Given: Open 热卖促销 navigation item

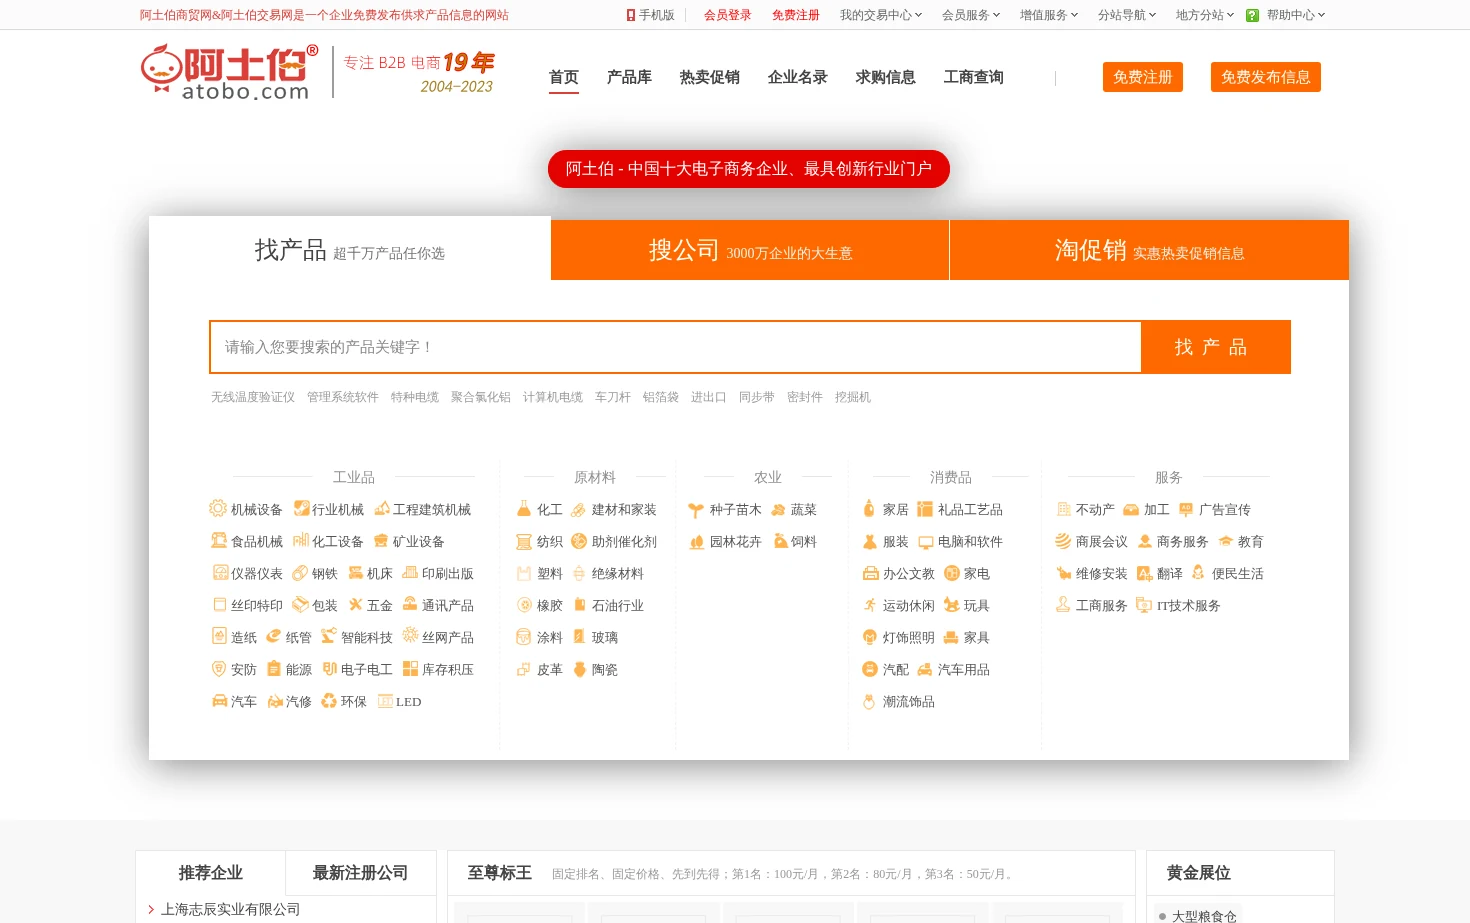Looking at the screenshot, I should coord(710,77).
